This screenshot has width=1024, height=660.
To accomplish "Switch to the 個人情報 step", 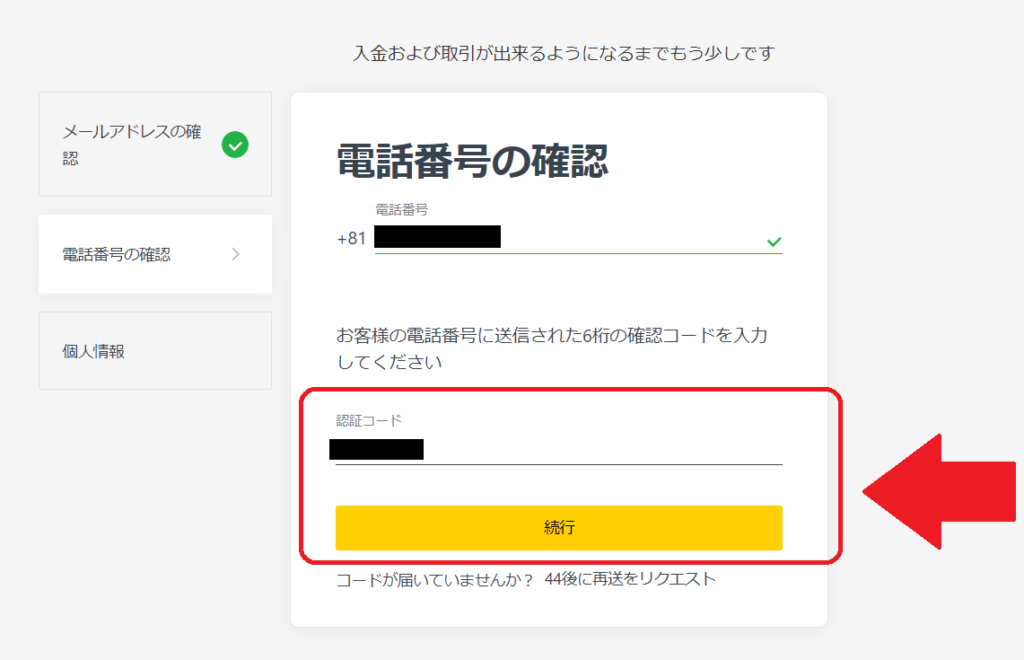I will click(x=154, y=350).
